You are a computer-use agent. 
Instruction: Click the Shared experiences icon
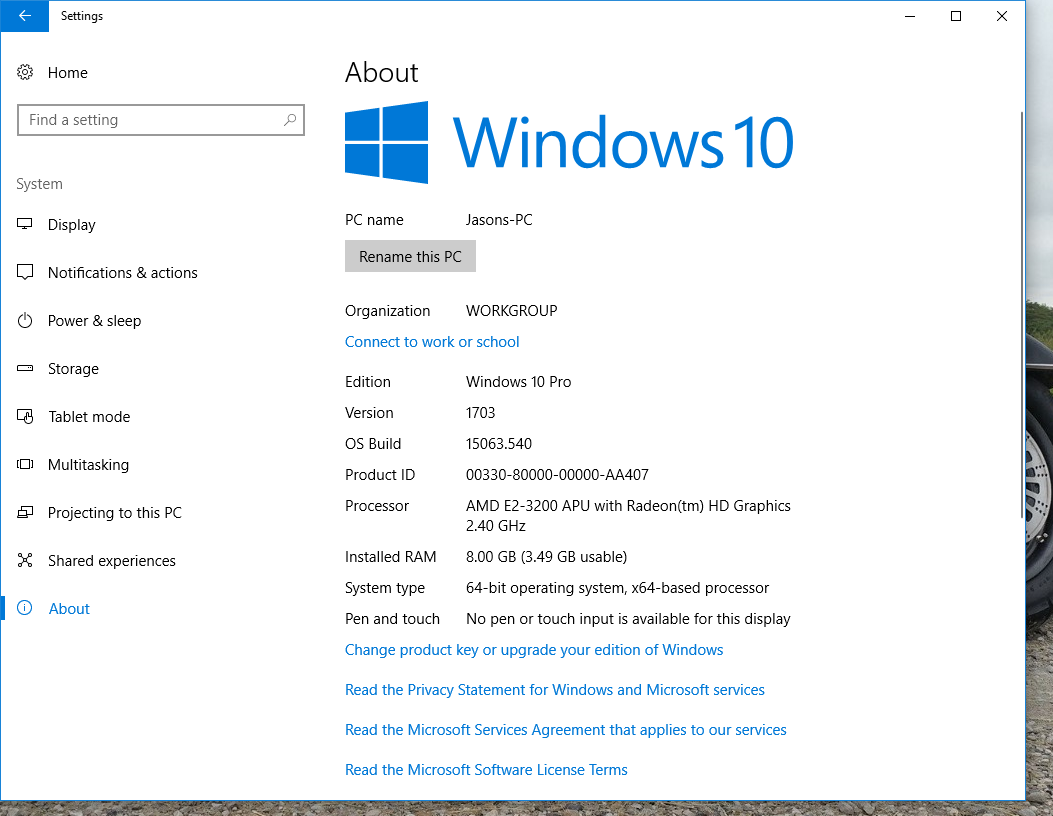pyautogui.click(x=26, y=561)
